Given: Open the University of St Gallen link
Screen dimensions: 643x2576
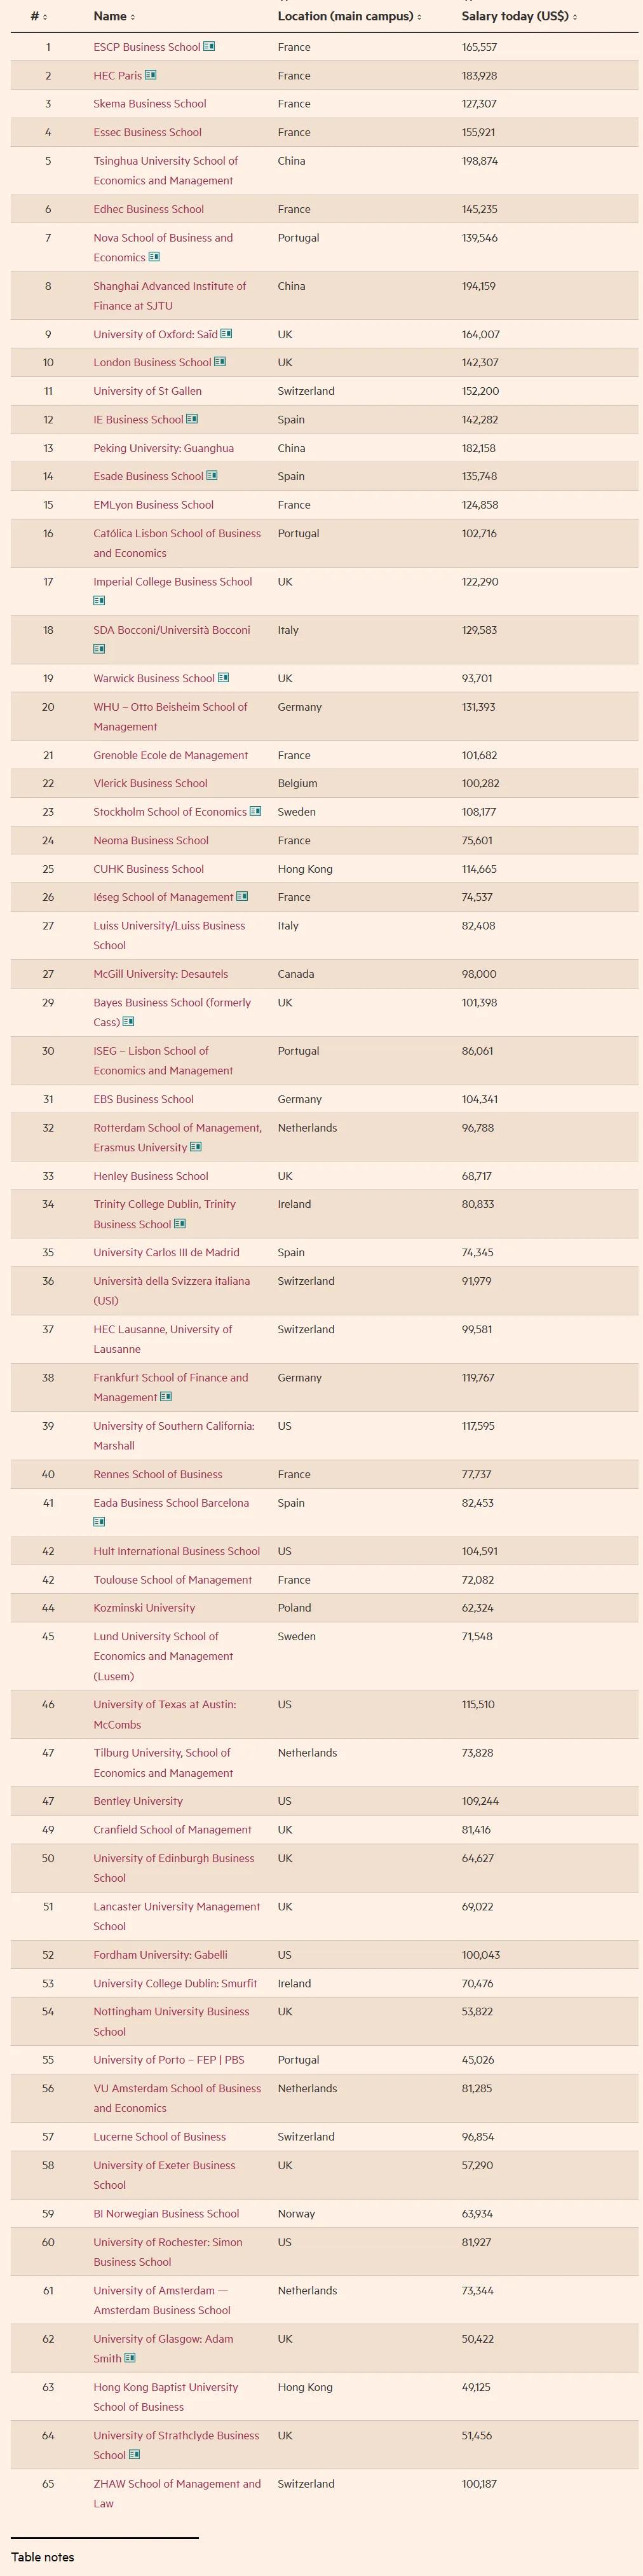Looking at the screenshot, I should click(147, 391).
